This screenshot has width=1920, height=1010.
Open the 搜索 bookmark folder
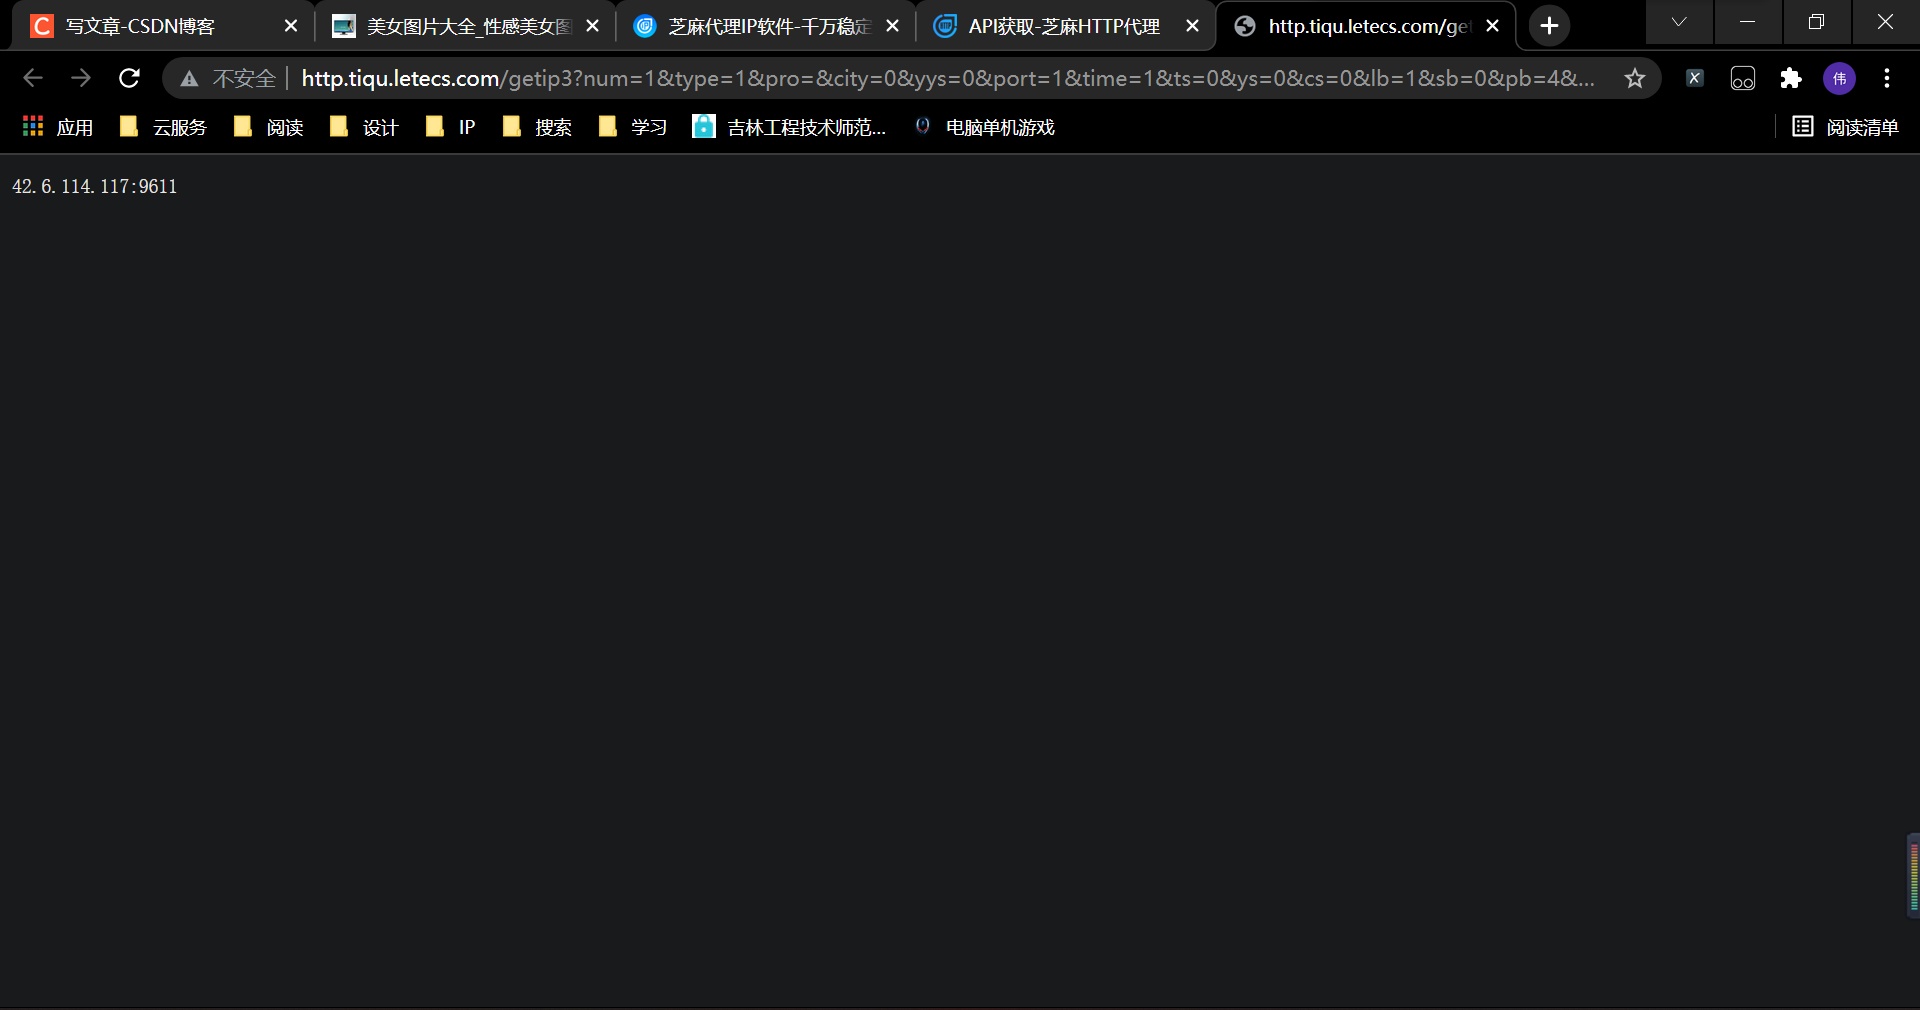point(536,127)
